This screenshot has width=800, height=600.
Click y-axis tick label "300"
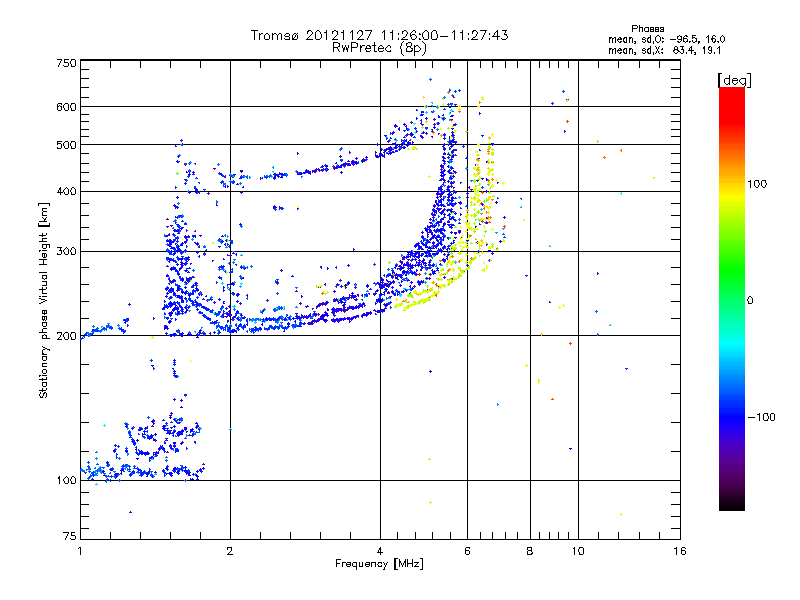pyautogui.click(x=66, y=251)
